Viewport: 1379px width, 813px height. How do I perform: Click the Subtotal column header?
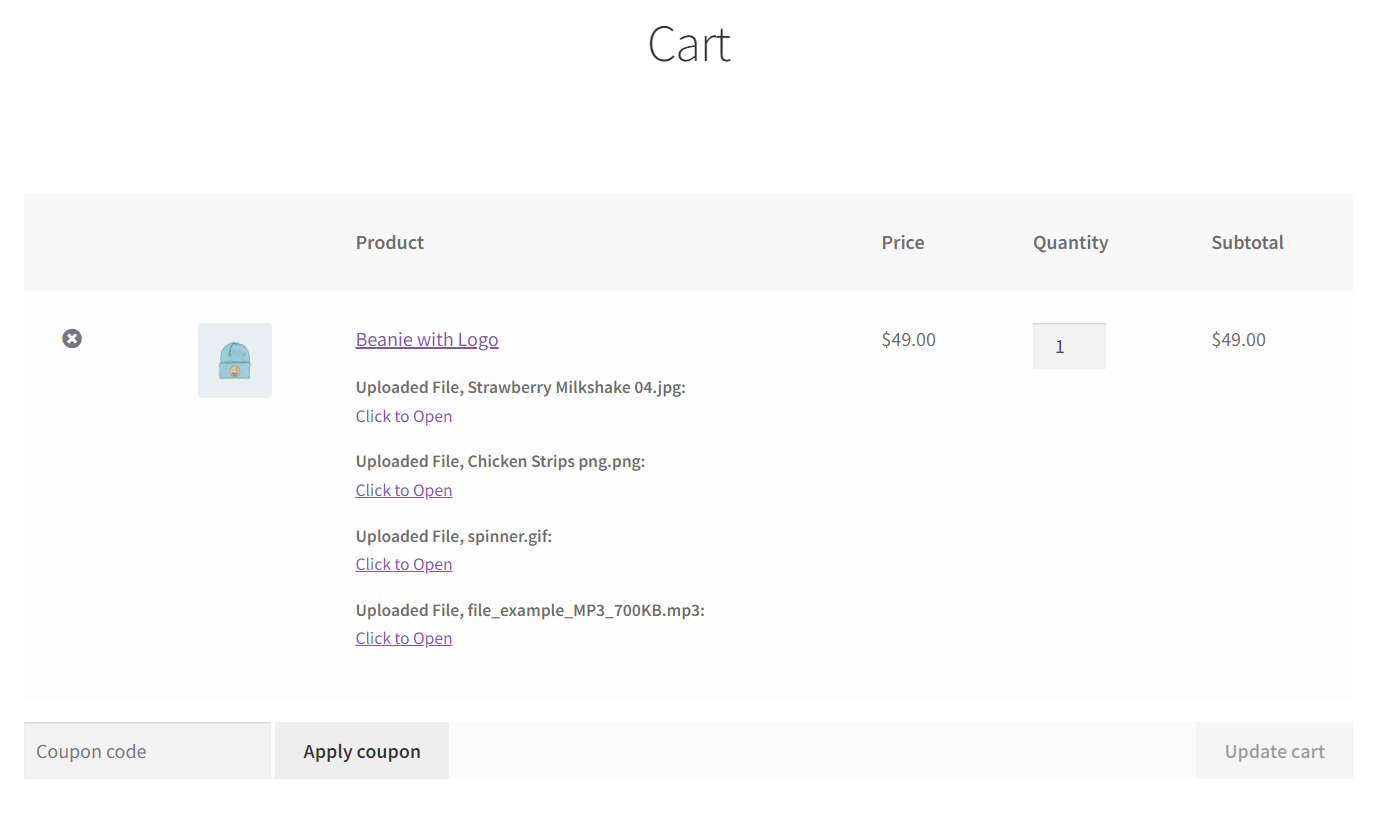click(1247, 242)
